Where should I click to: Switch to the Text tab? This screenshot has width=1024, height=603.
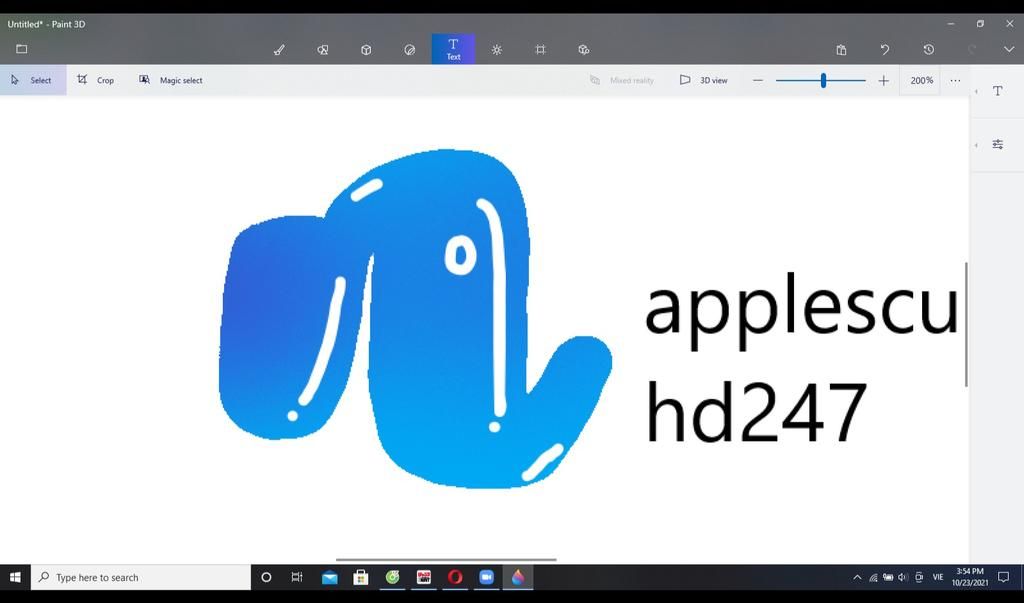453,49
